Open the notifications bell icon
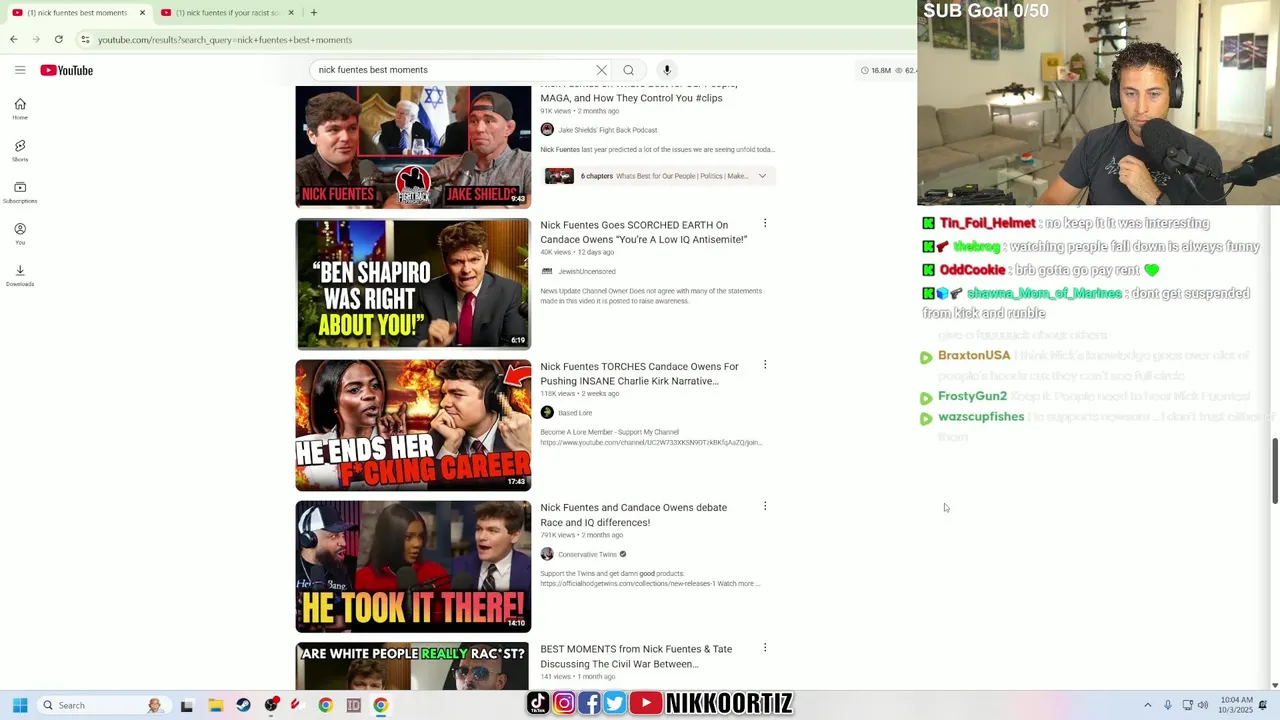1280x720 pixels. tap(1265, 705)
